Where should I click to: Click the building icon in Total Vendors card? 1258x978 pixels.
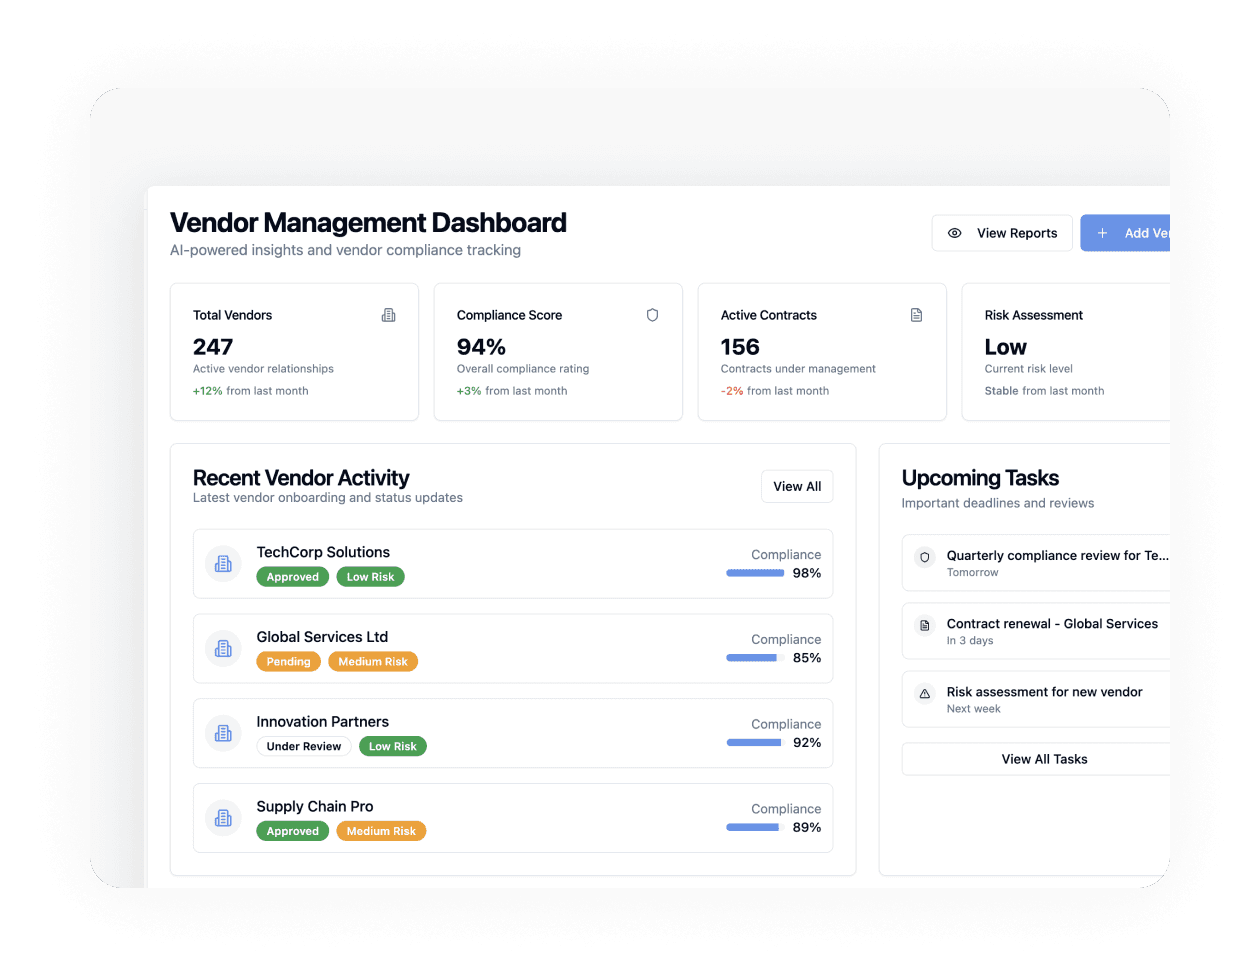(x=388, y=315)
